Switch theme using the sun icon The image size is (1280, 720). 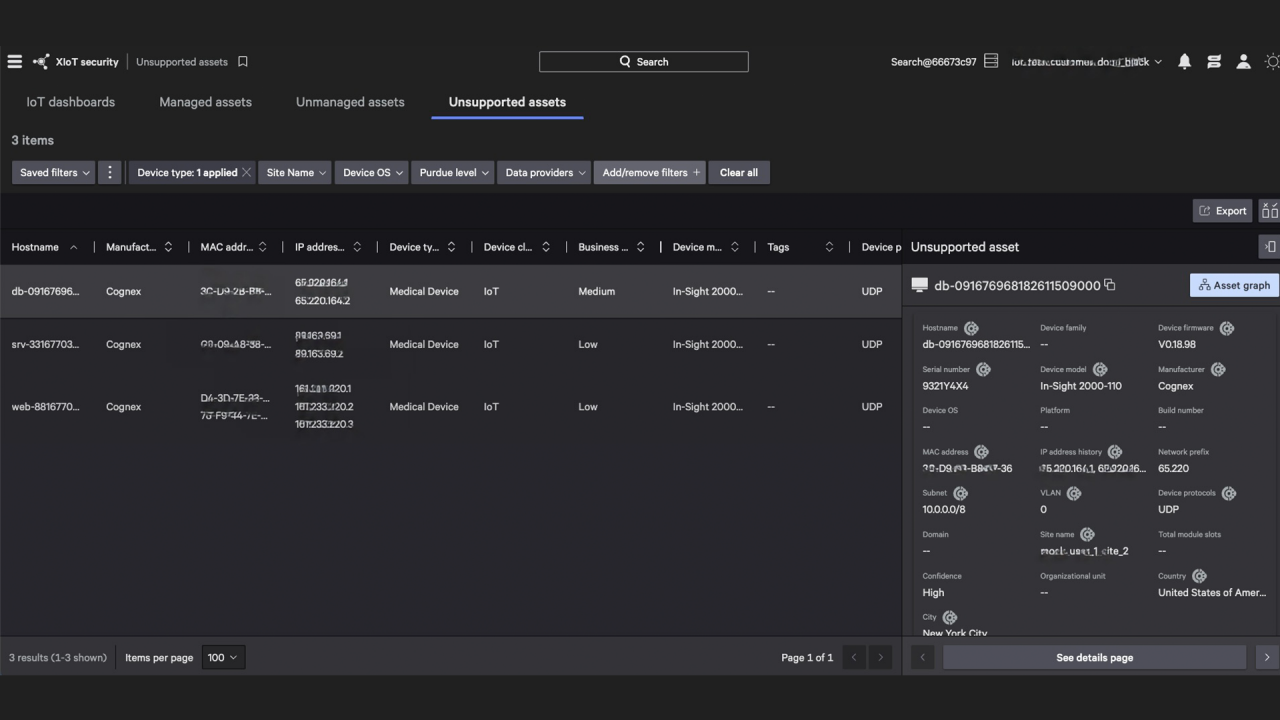click(x=1272, y=62)
